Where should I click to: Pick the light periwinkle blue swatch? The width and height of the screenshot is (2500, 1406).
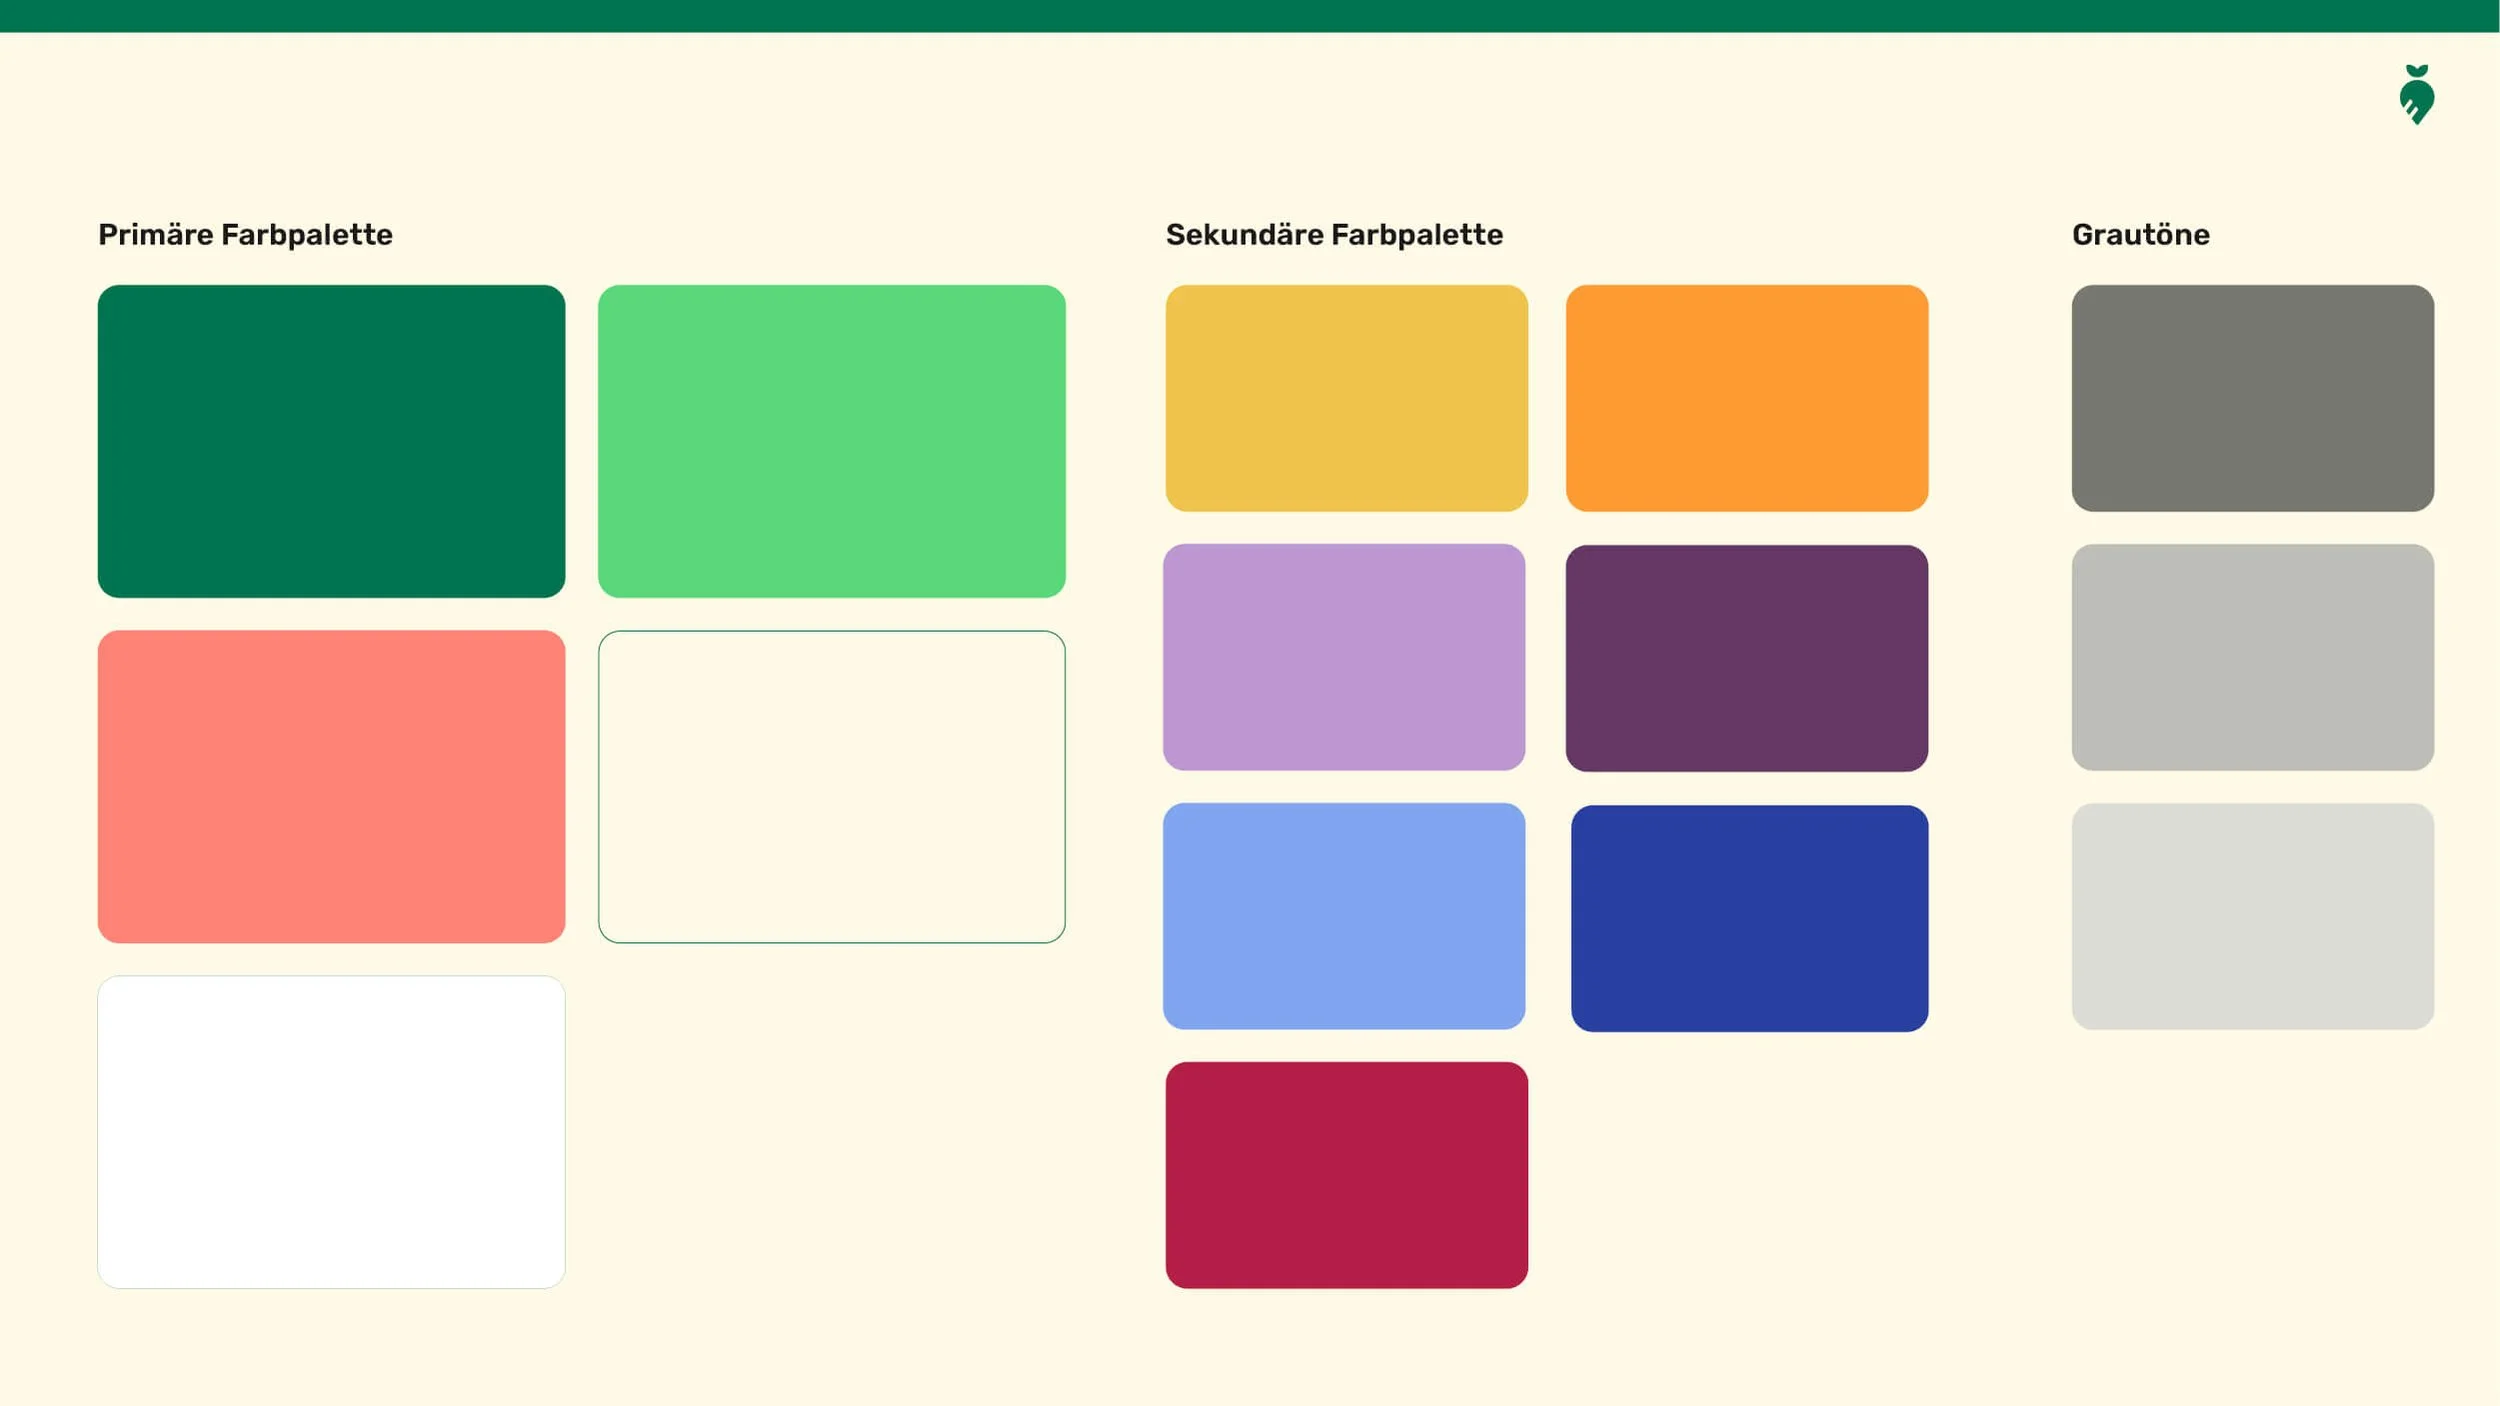(x=1344, y=916)
